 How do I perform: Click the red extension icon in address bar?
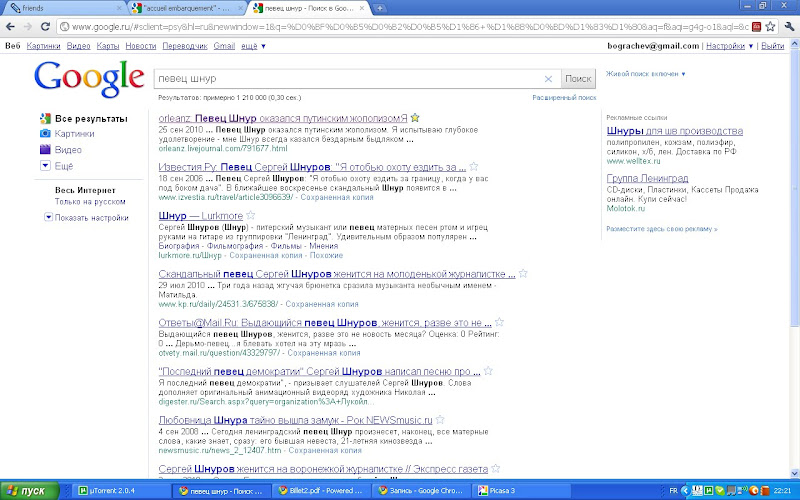pyautogui.click(x=757, y=27)
